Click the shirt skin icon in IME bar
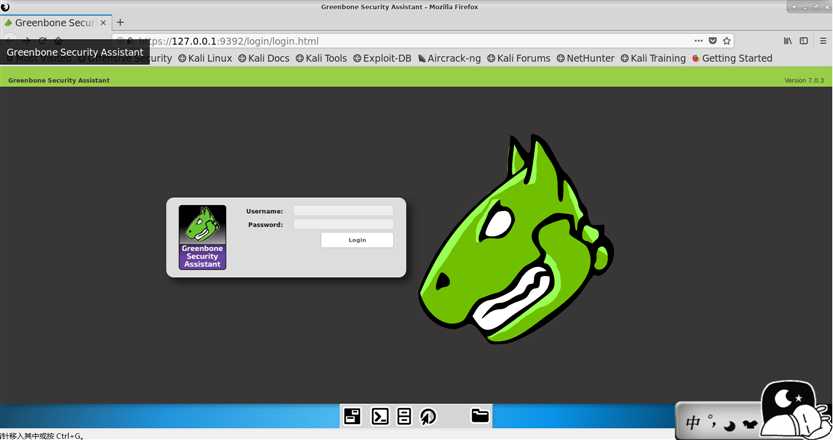 pos(750,424)
